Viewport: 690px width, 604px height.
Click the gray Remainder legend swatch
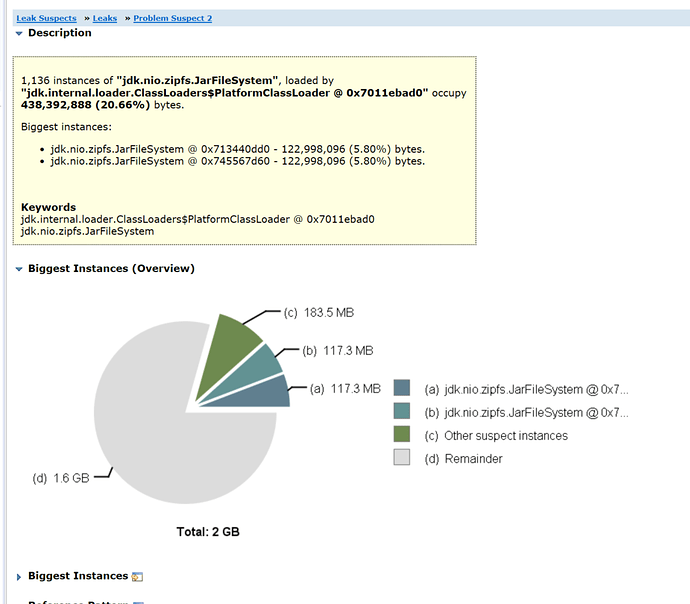(x=402, y=458)
